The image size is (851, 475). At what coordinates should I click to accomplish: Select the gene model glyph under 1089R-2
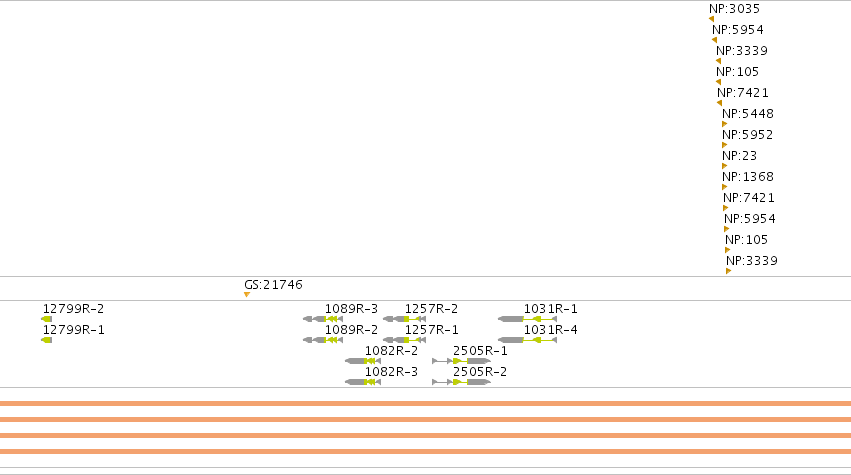pyautogui.click(x=323, y=340)
